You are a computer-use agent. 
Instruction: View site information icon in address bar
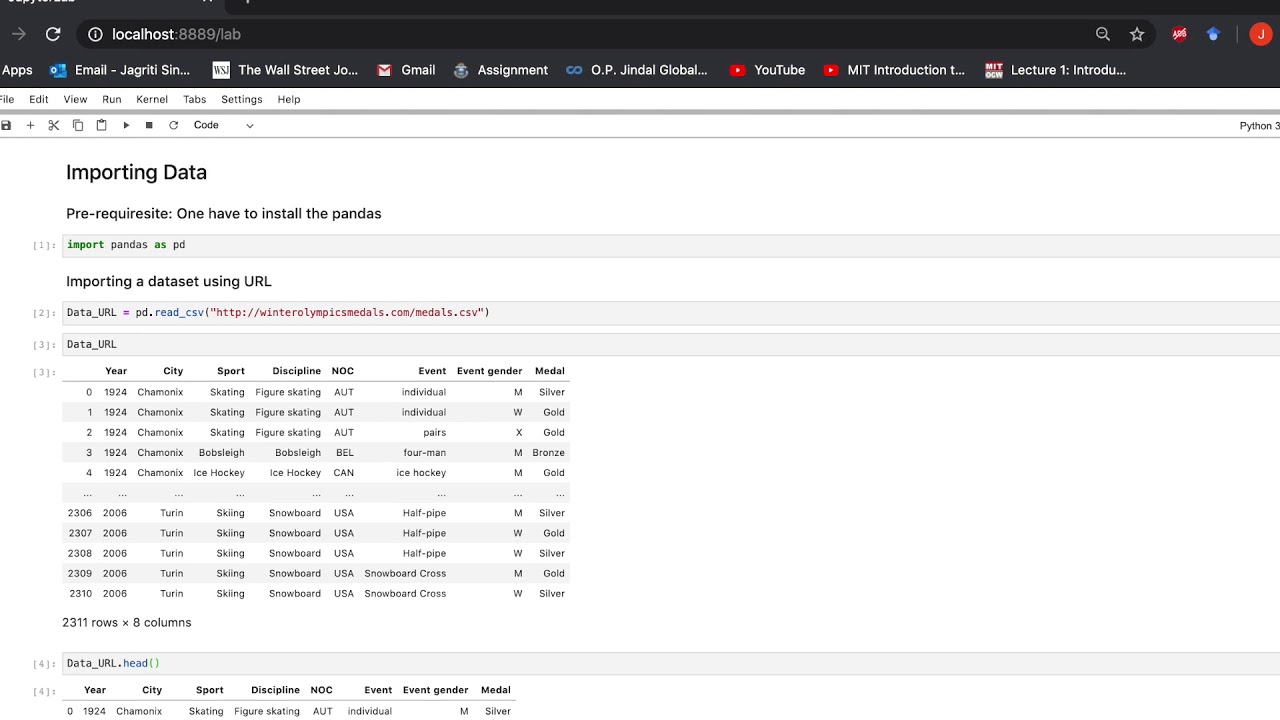(95, 34)
